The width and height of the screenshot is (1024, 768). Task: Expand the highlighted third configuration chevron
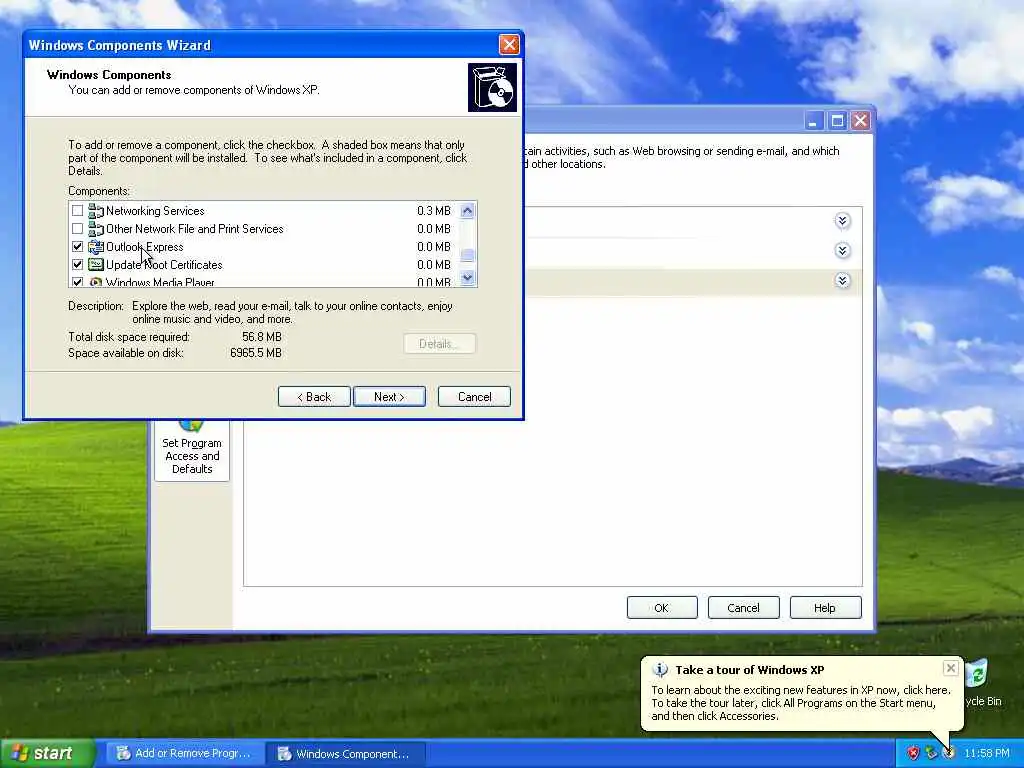point(842,281)
